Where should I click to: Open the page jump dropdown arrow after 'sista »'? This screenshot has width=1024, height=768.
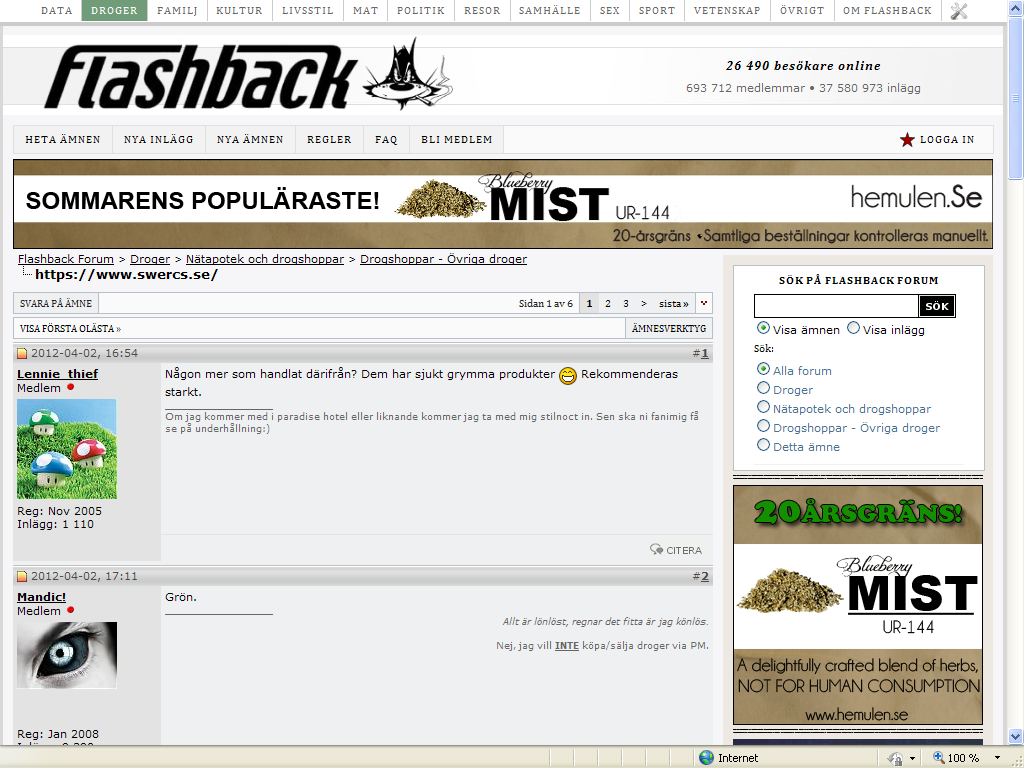(703, 304)
